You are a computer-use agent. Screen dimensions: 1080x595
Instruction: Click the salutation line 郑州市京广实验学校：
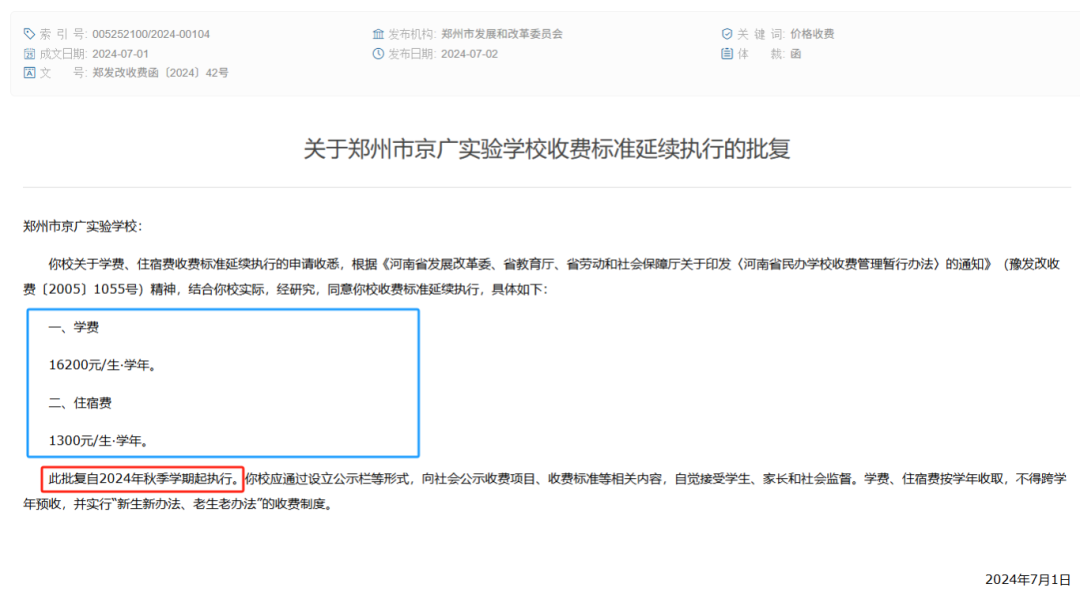[x=83, y=226]
